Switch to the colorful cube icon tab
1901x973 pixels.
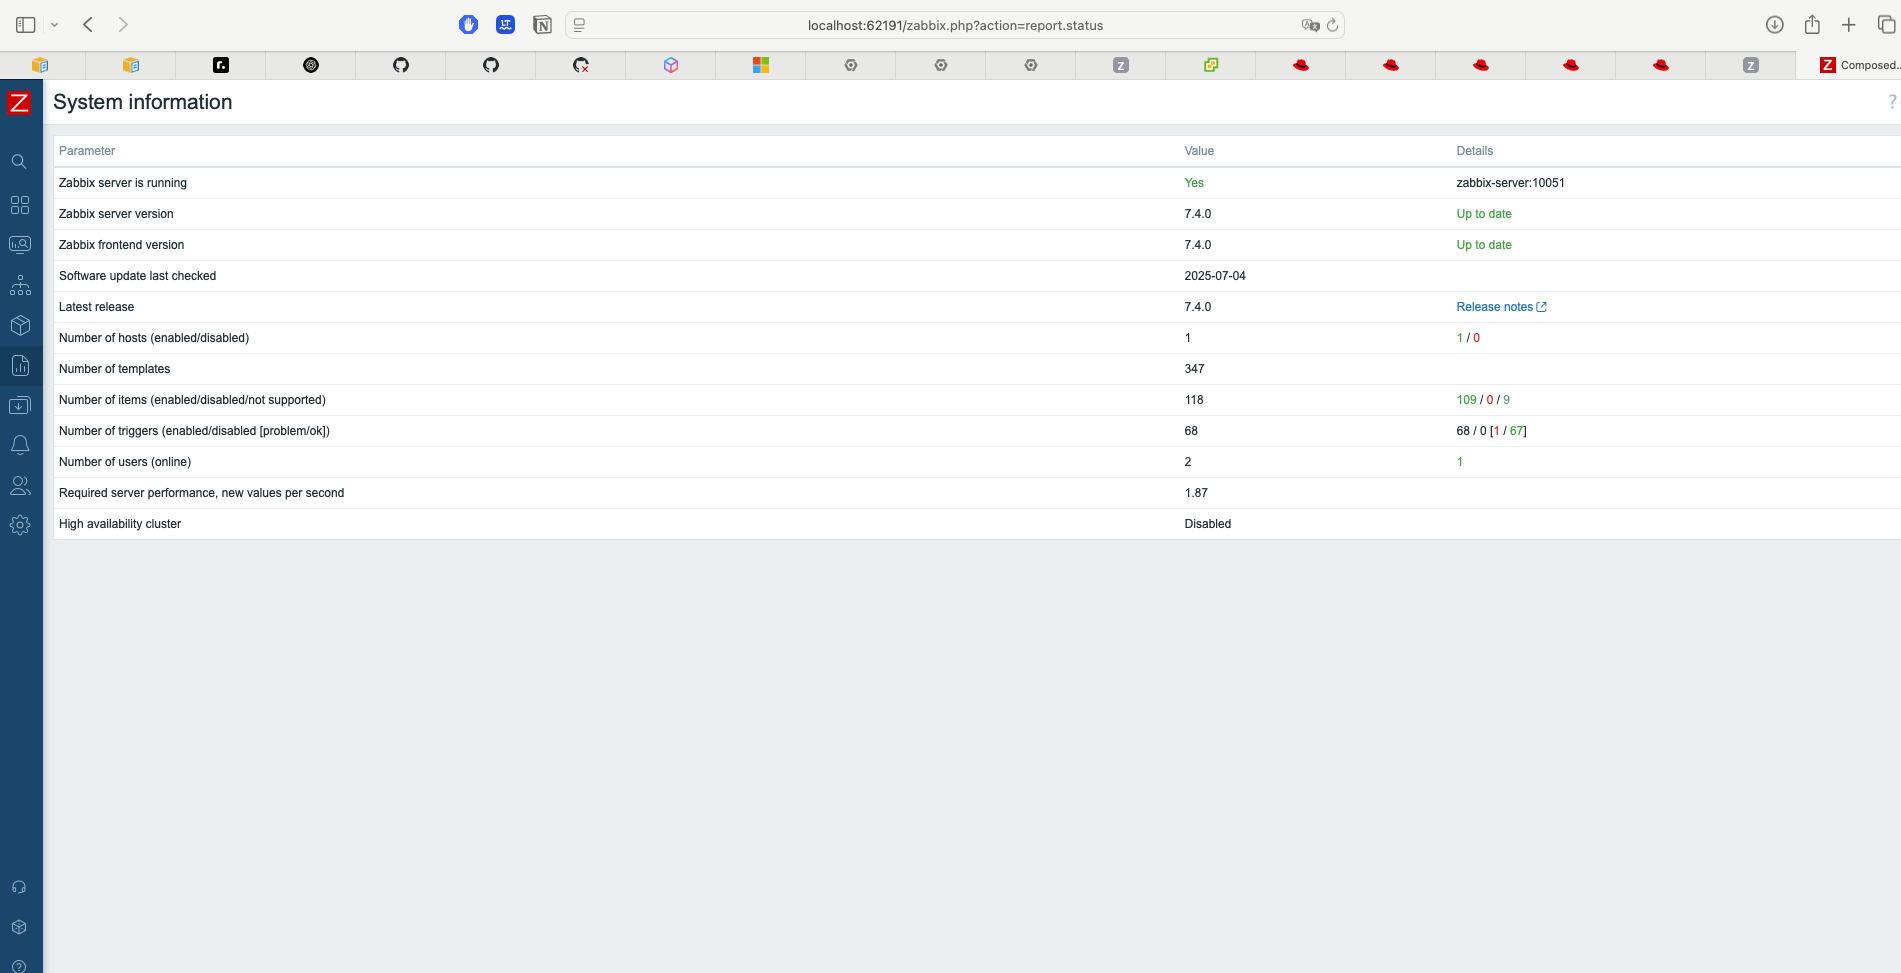click(x=671, y=65)
